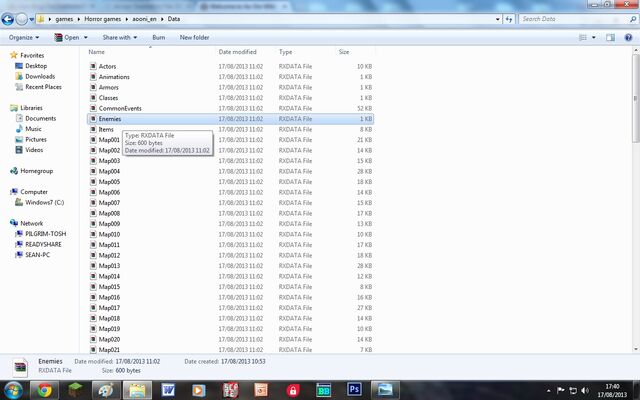Open the recent pages dropdown beside Forward
The width and height of the screenshot is (640, 400).
pos(31,19)
